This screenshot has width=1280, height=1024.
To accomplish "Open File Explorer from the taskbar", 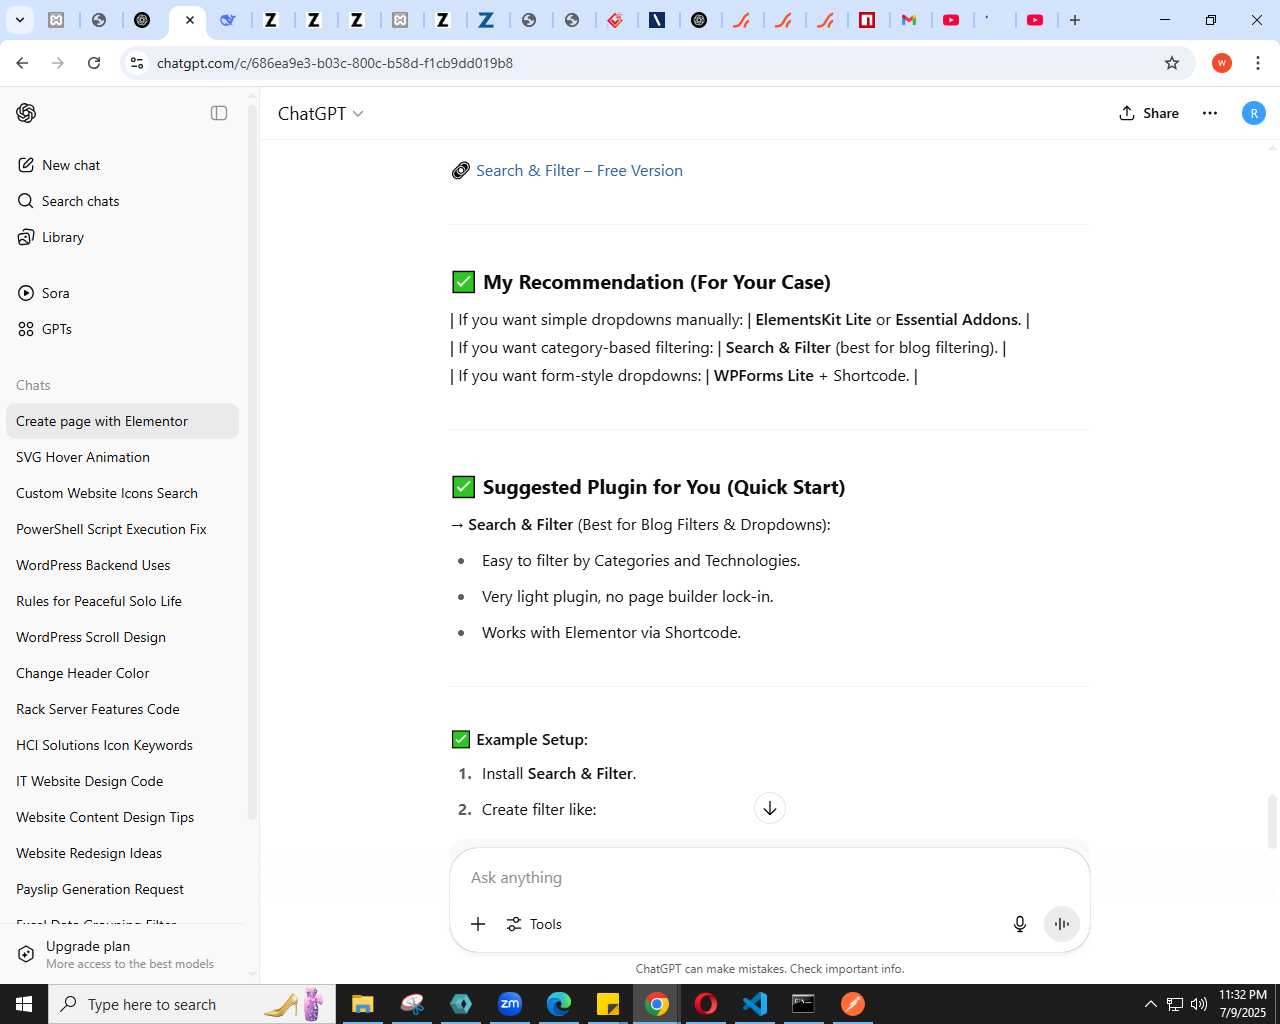I will pyautogui.click(x=362, y=1004).
